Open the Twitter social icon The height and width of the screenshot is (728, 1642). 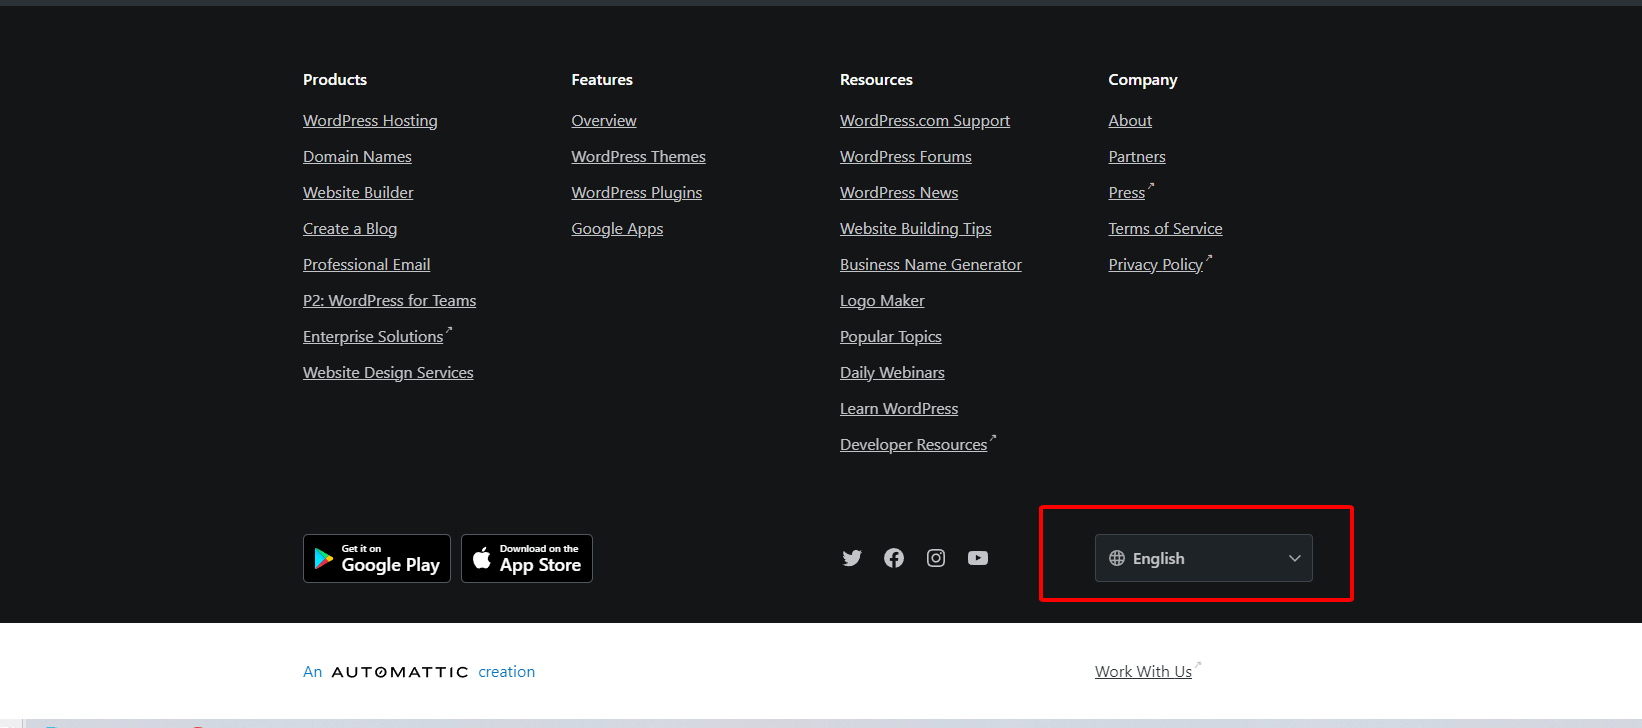(x=852, y=558)
